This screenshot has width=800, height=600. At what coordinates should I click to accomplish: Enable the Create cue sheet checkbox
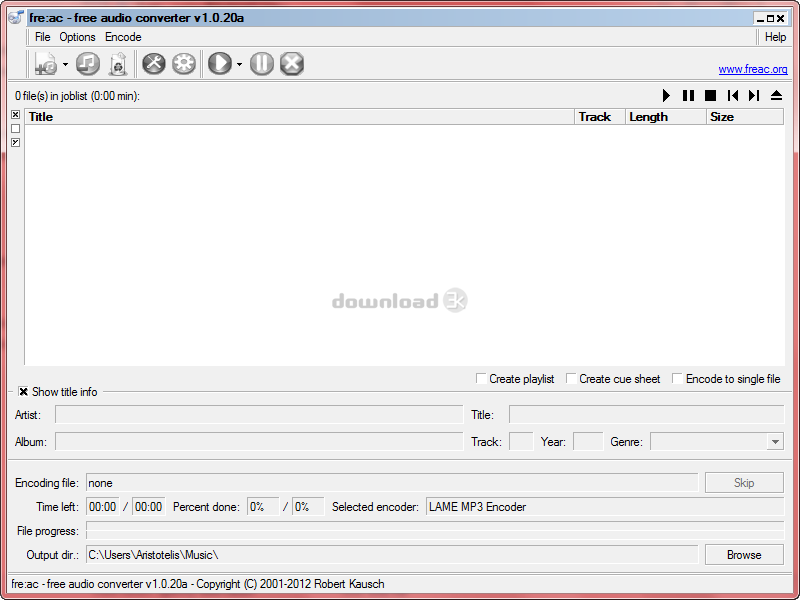click(571, 379)
